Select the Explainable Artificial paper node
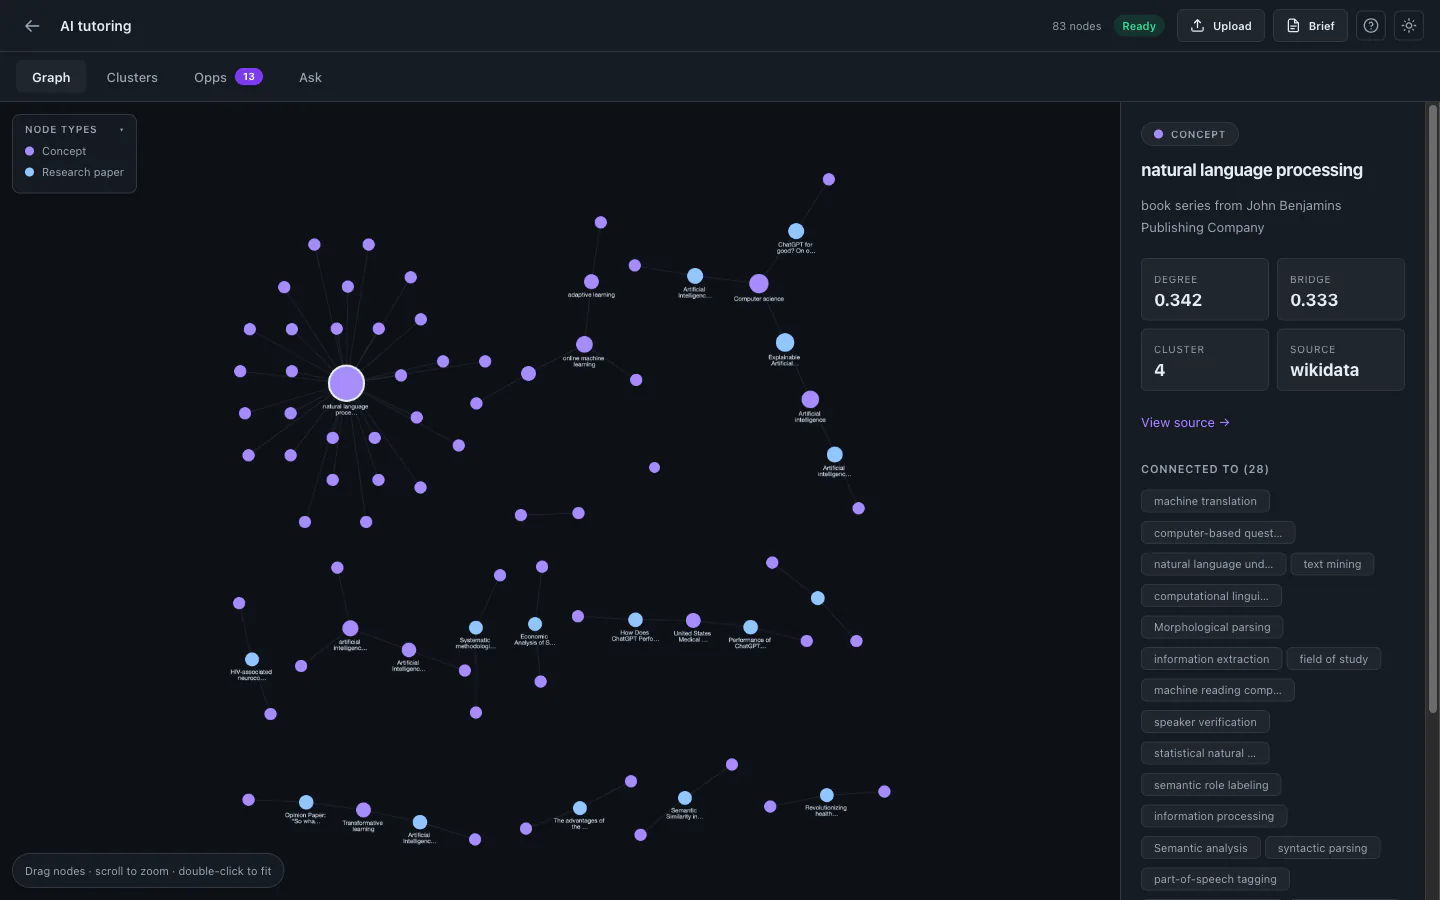The height and width of the screenshot is (900, 1440). tap(785, 343)
